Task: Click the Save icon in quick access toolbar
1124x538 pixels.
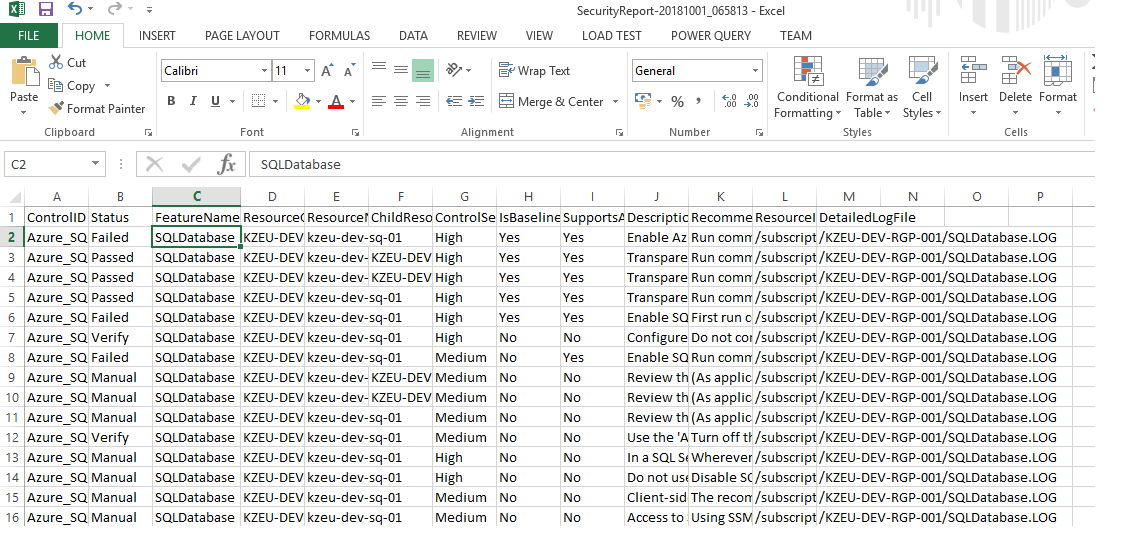Action: coord(46,10)
